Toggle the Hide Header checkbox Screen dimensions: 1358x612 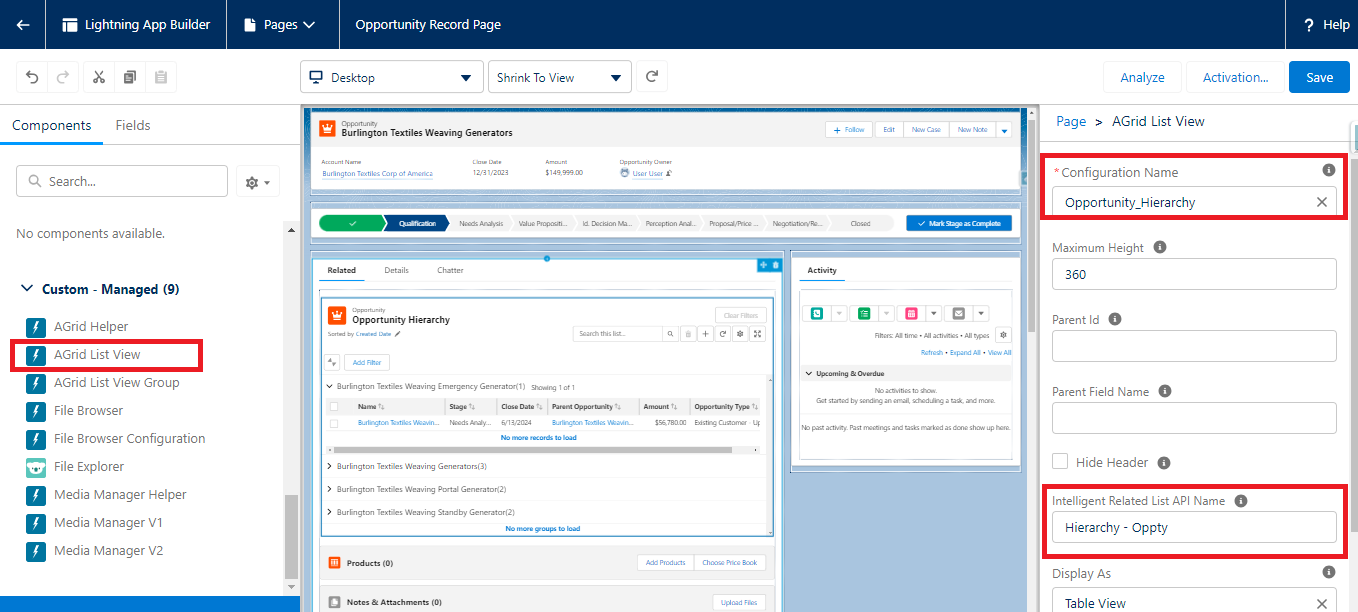click(x=1060, y=462)
